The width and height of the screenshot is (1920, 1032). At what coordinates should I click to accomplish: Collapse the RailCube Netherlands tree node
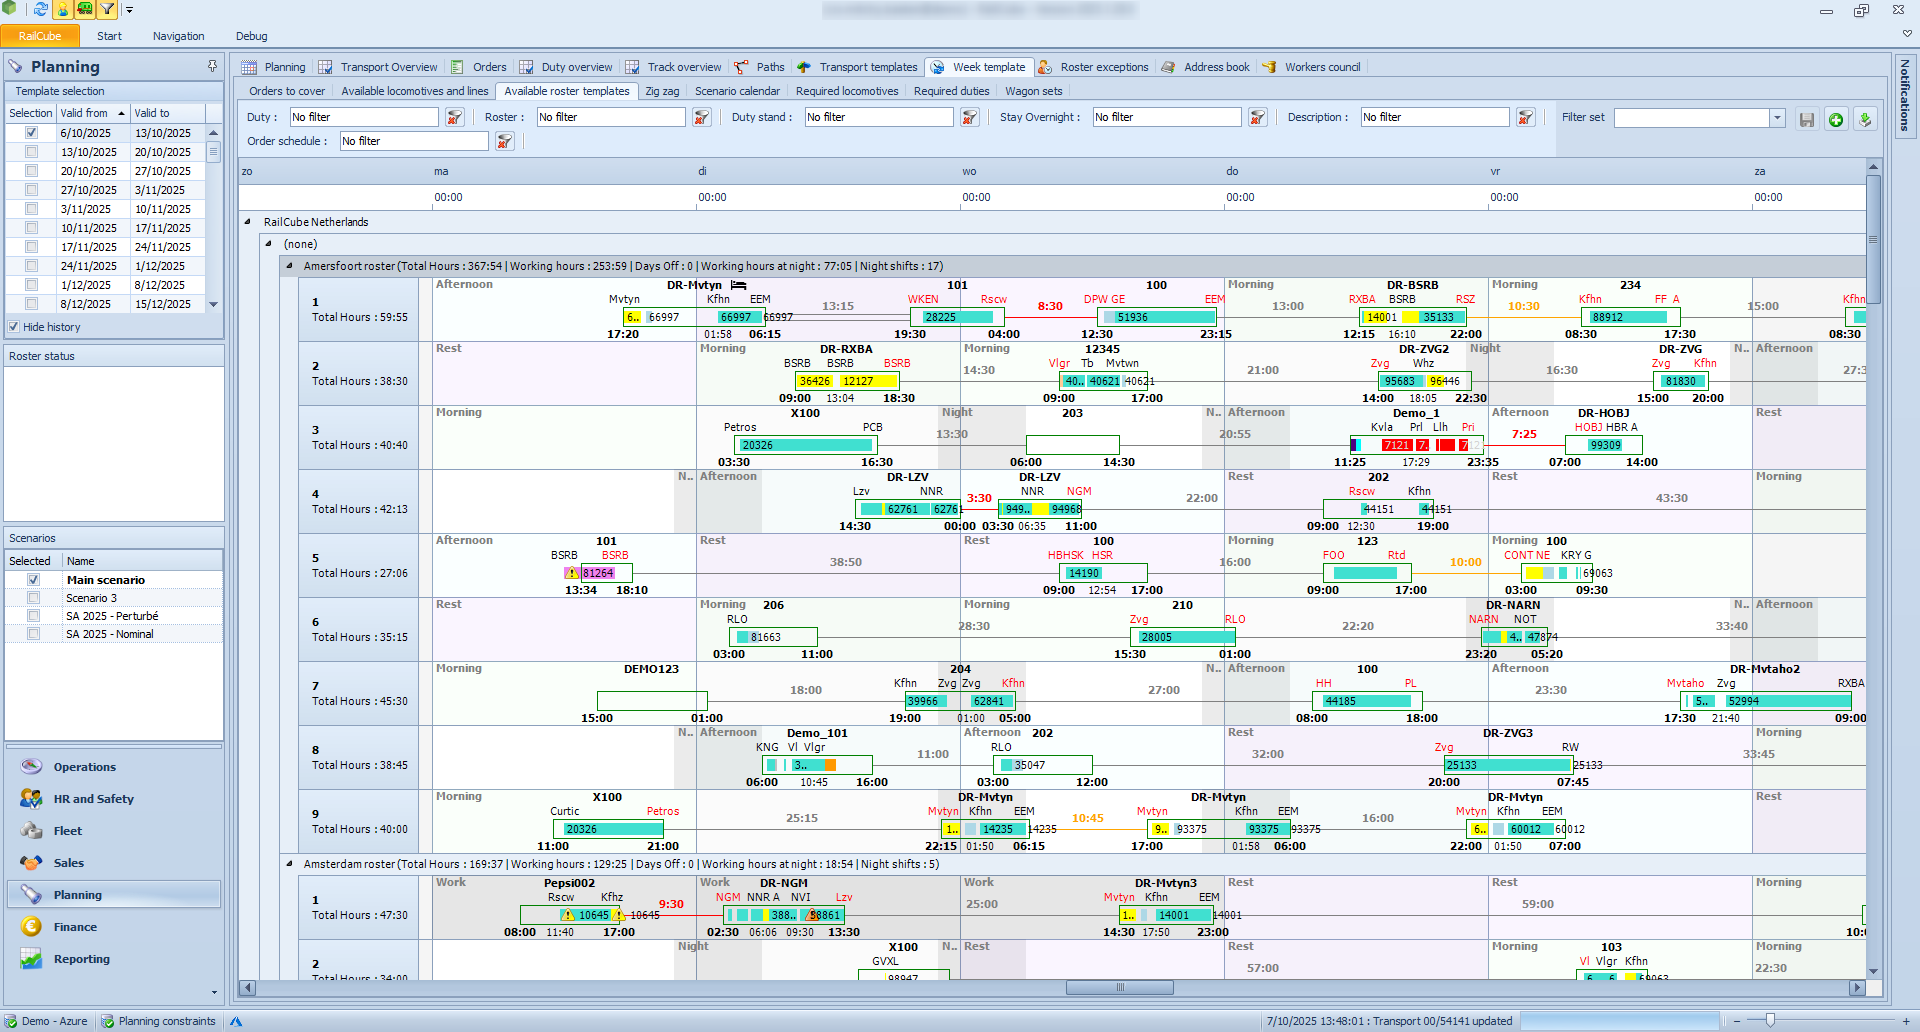tap(248, 222)
